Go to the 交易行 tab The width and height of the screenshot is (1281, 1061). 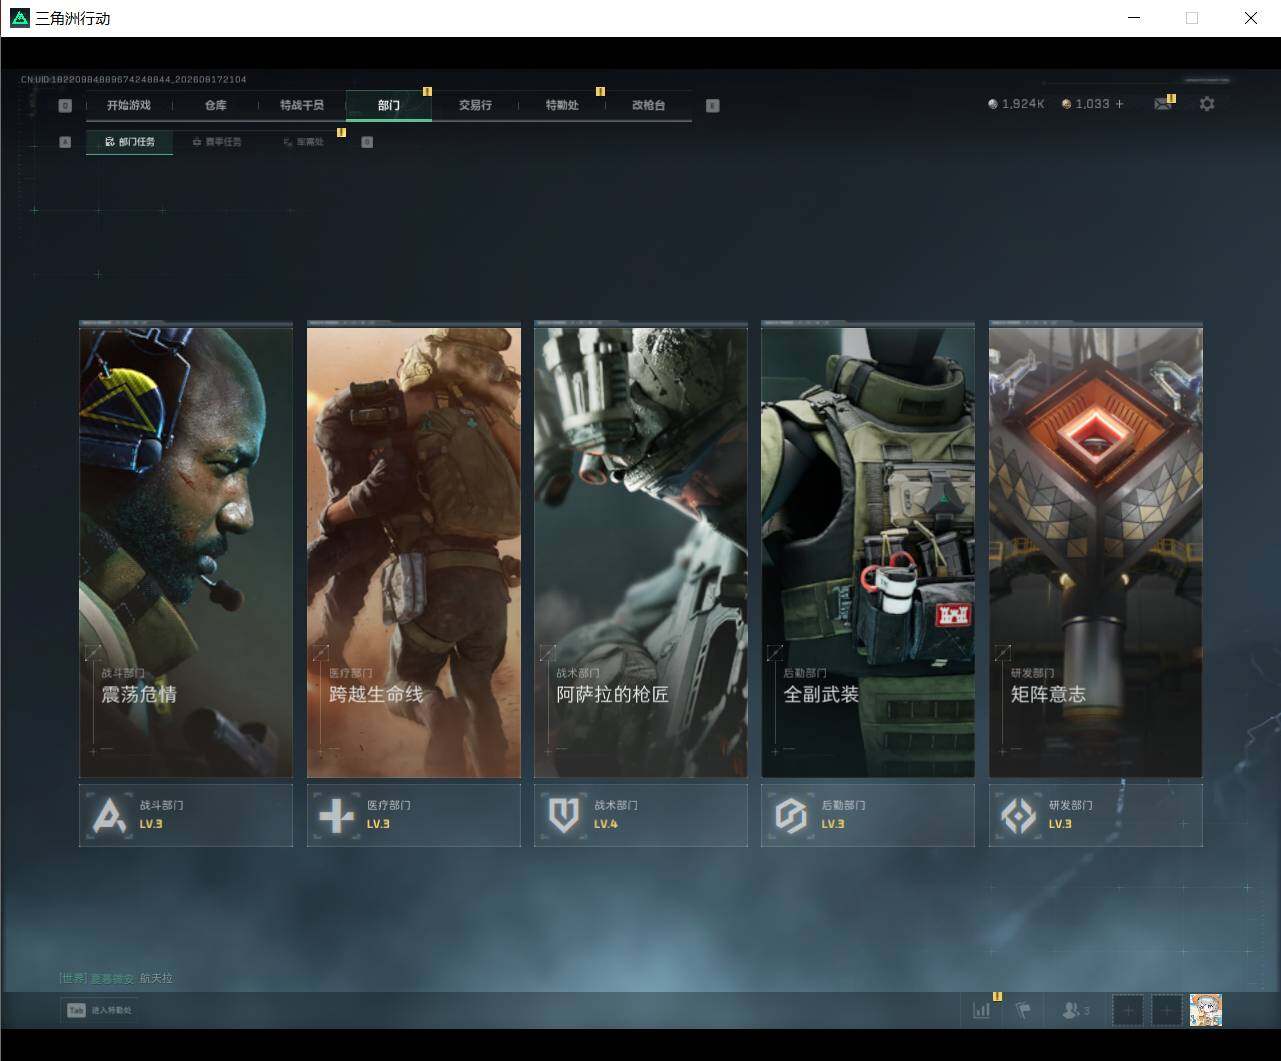point(475,105)
